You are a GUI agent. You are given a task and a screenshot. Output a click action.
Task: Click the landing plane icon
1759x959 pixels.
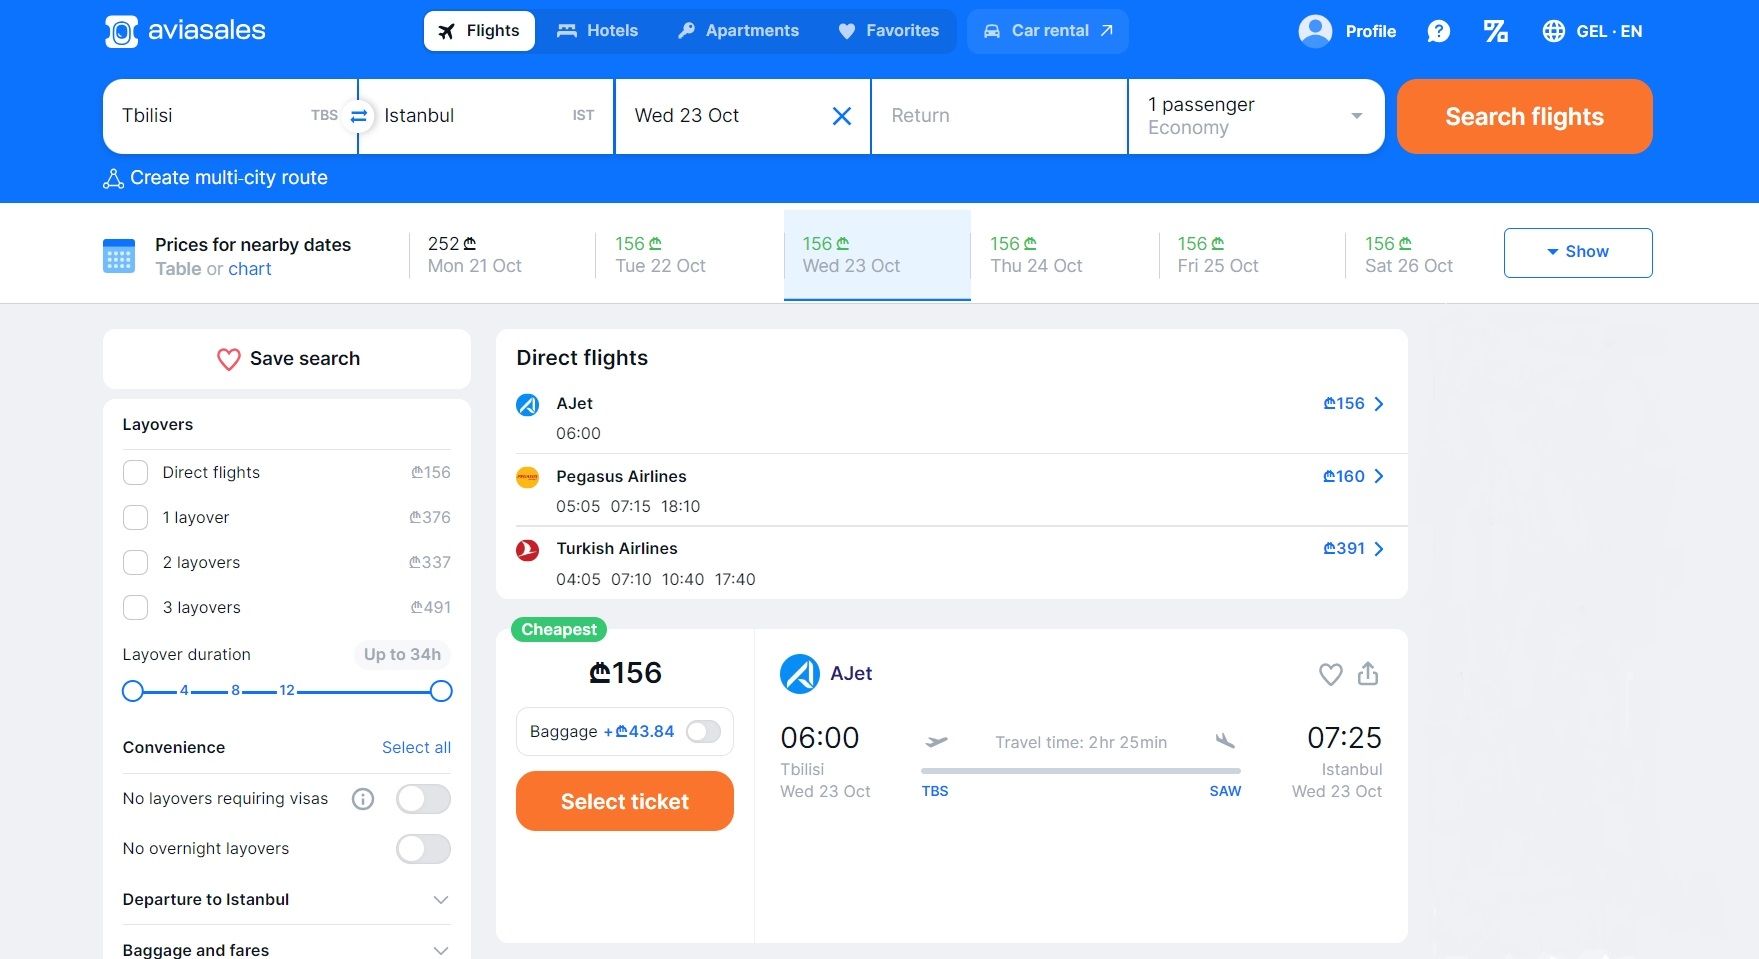tap(1225, 741)
